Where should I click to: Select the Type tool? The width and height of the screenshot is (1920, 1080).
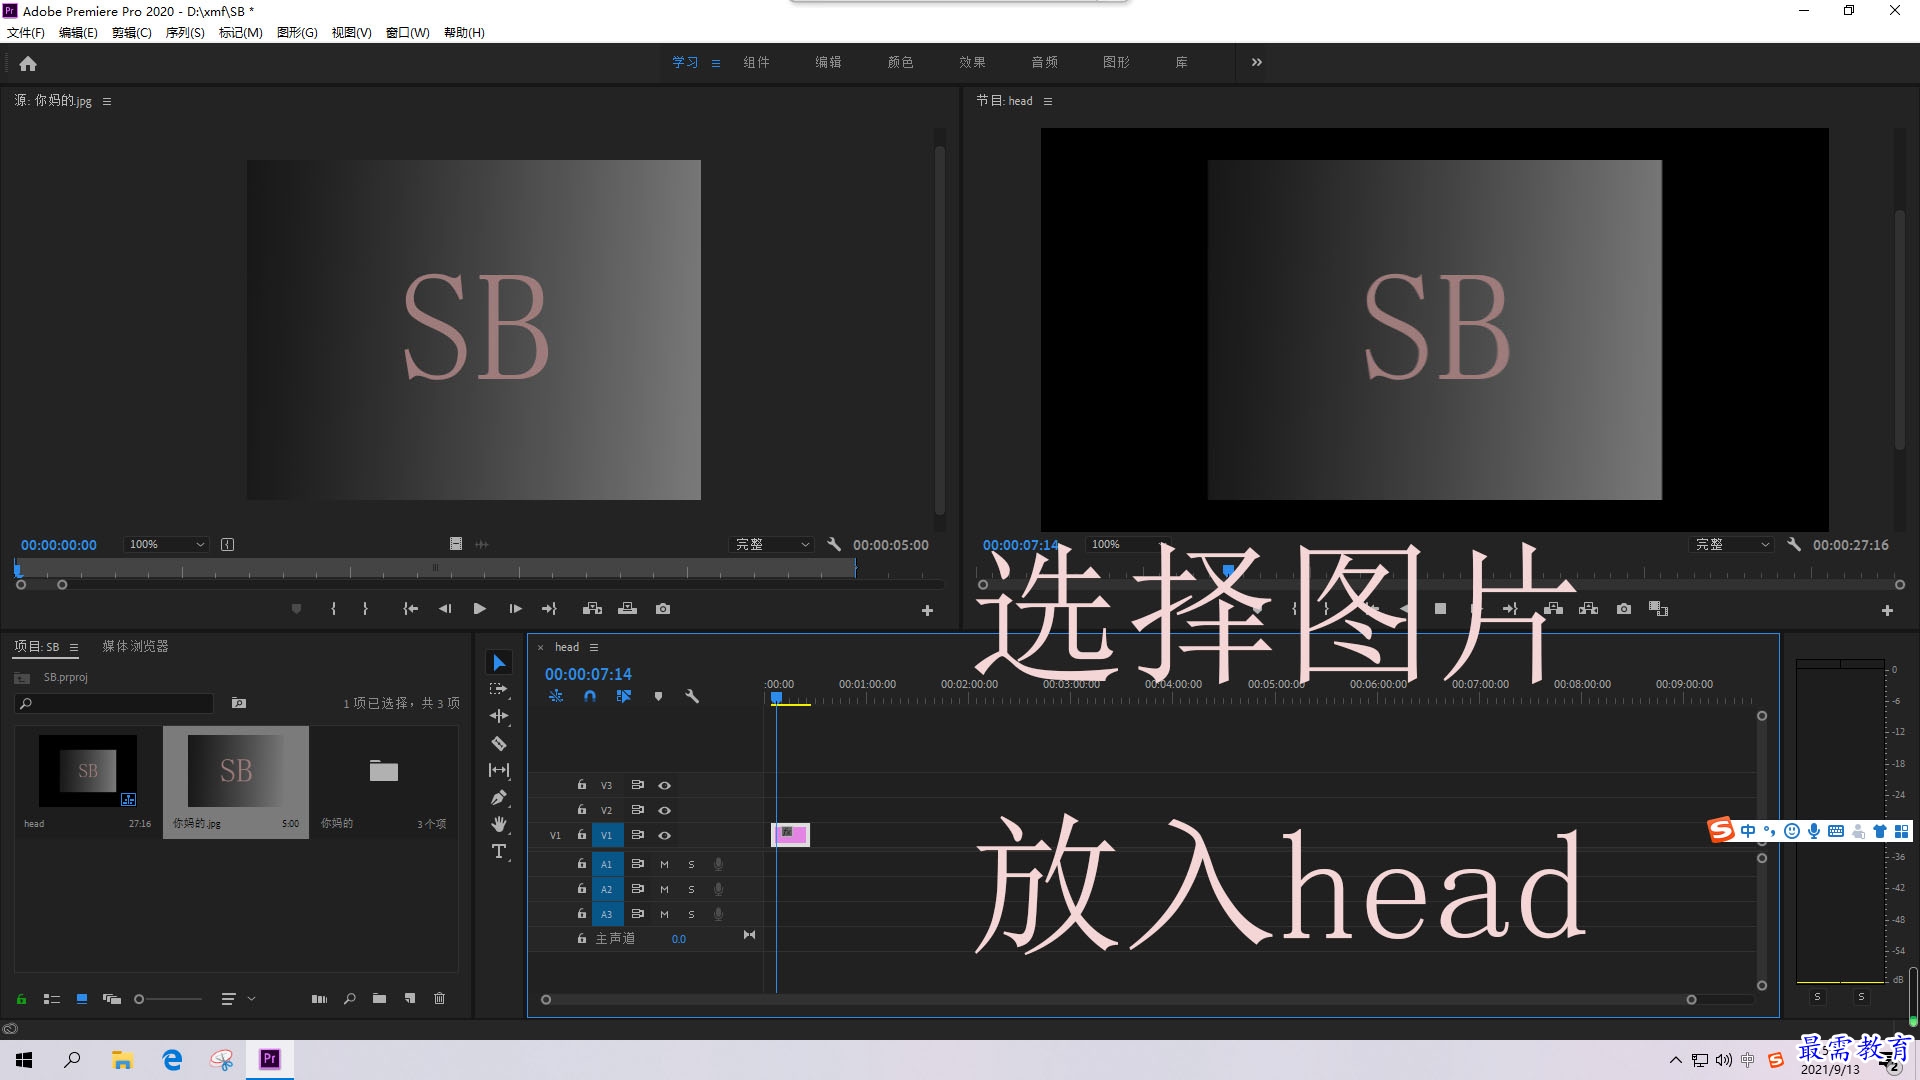tap(499, 851)
